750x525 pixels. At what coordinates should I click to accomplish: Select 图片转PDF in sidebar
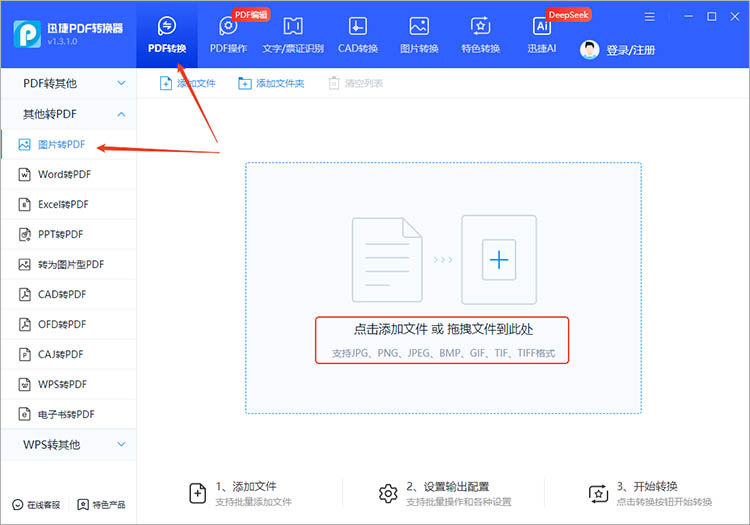point(68,144)
